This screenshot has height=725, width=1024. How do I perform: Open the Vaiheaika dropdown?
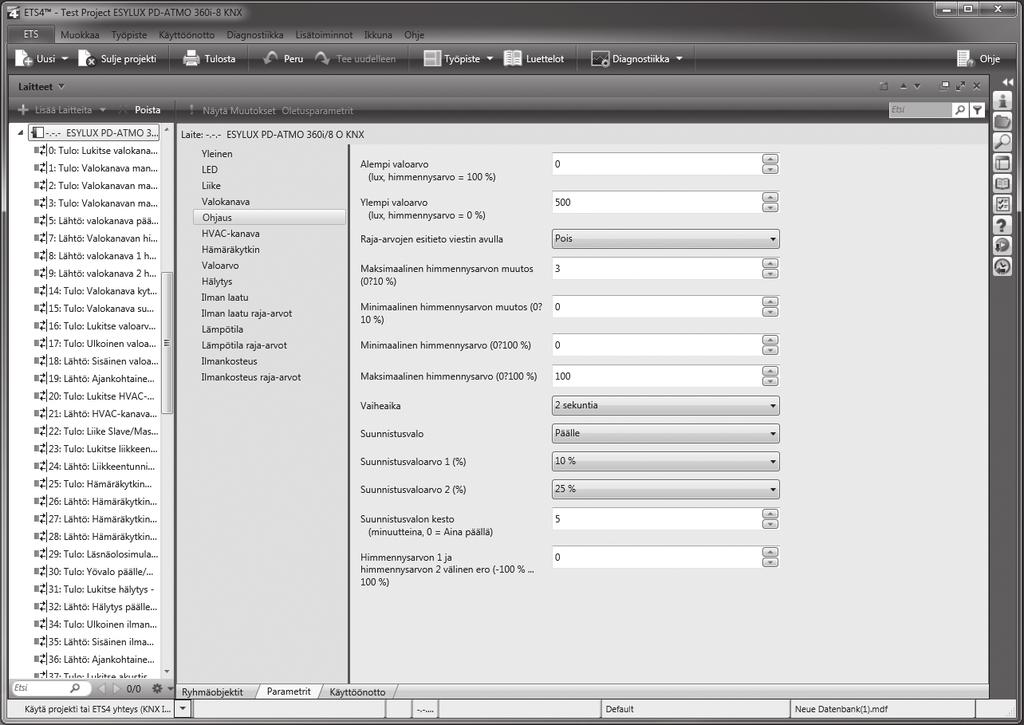coord(665,405)
